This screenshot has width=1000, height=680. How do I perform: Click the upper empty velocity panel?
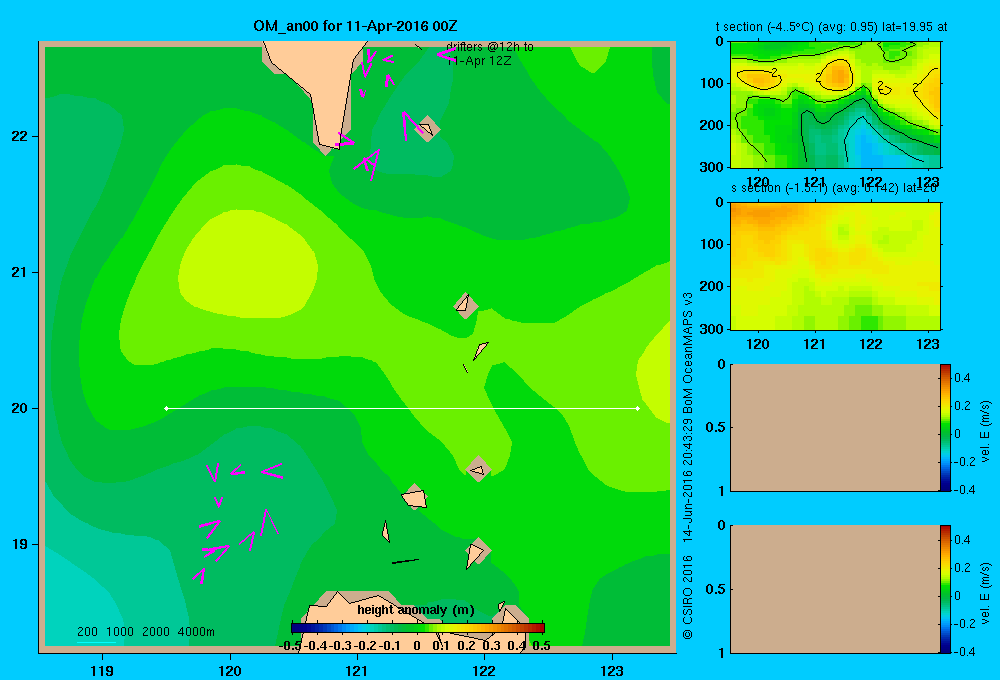coord(834,427)
